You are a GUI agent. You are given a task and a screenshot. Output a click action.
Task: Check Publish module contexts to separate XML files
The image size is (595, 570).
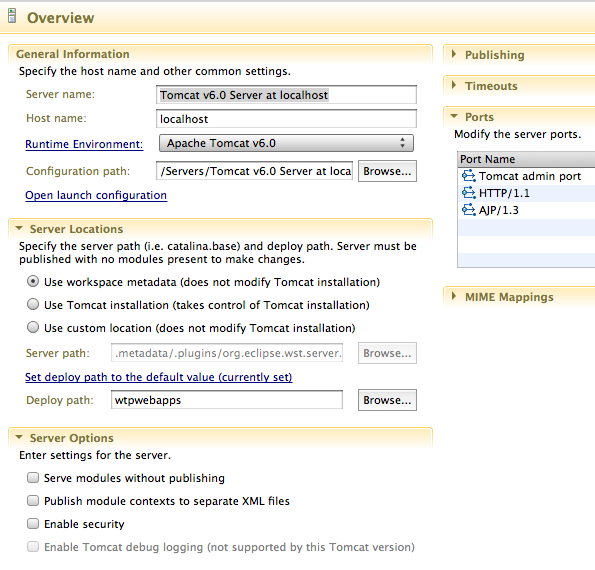click(x=33, y=501)
